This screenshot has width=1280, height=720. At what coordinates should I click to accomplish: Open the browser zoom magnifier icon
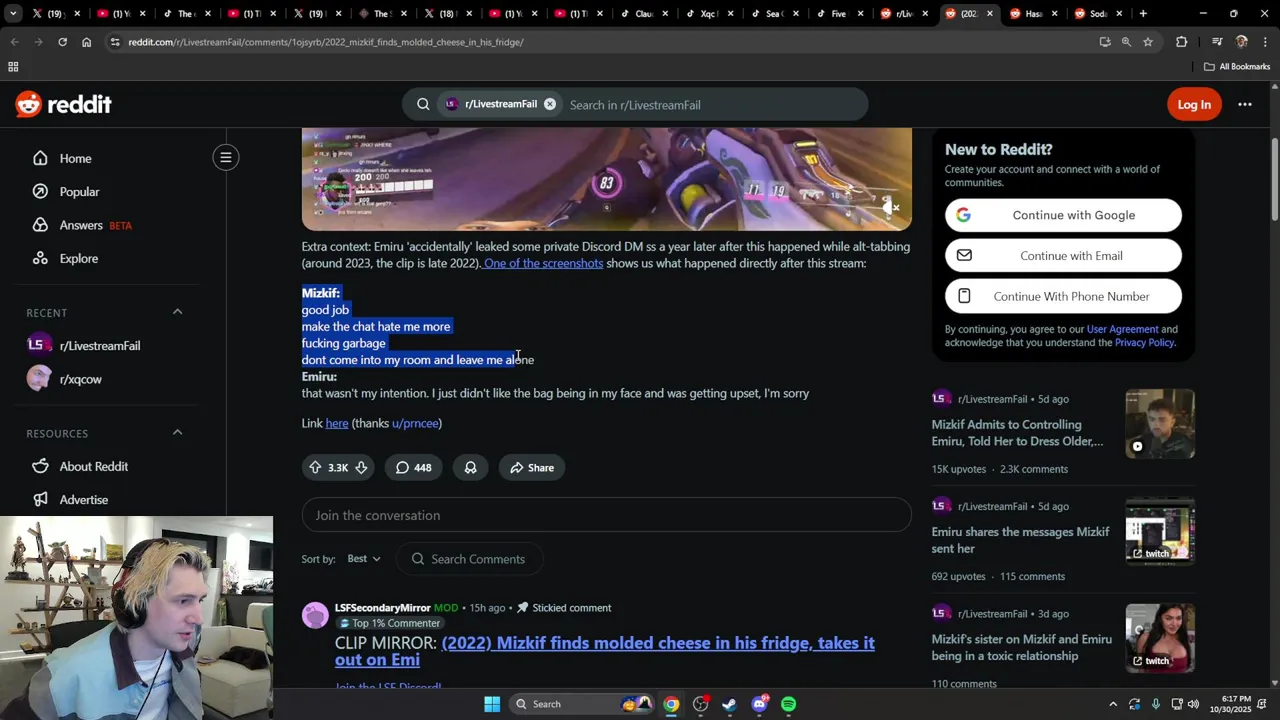pos(1126,42)
